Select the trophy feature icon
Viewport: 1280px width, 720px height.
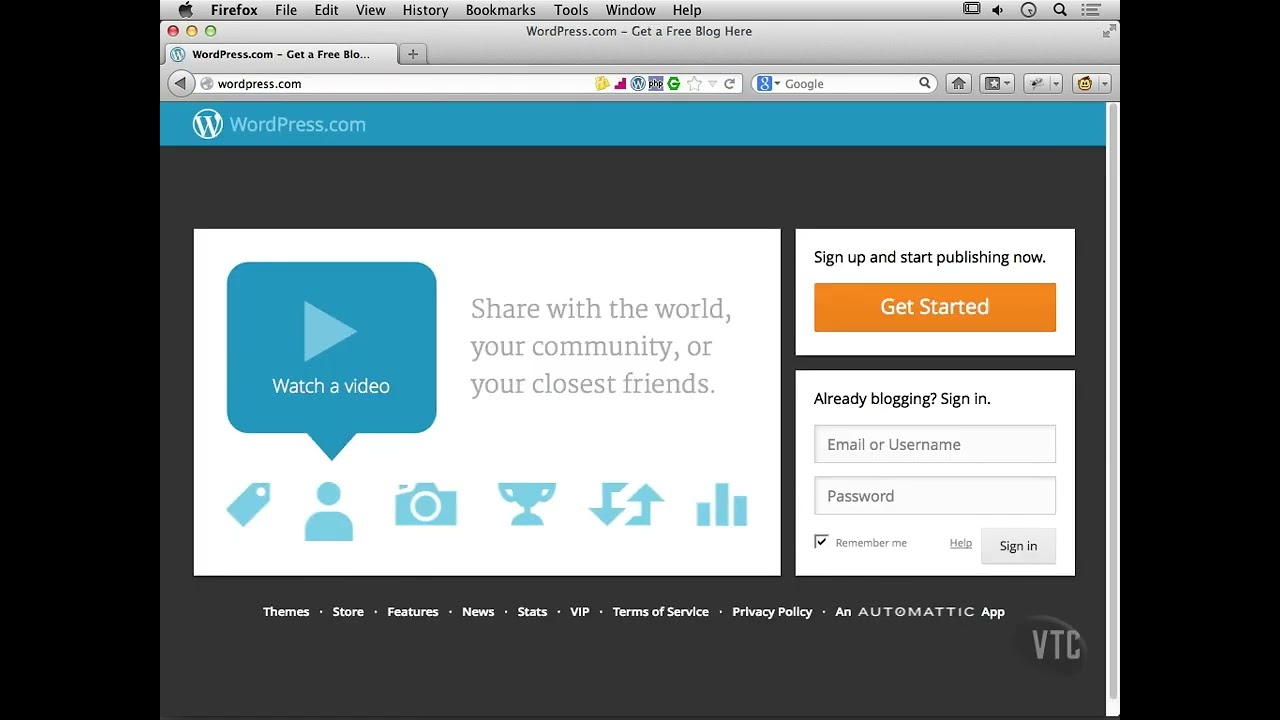(x=526, y=504)
